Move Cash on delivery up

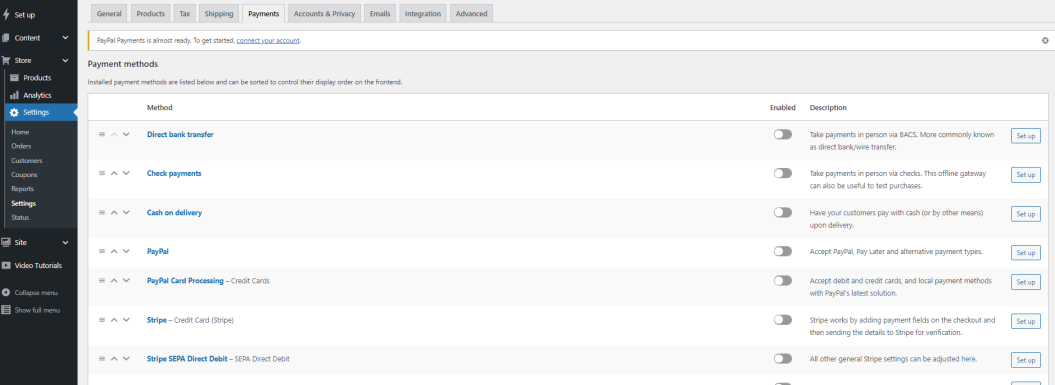point(114,212)
